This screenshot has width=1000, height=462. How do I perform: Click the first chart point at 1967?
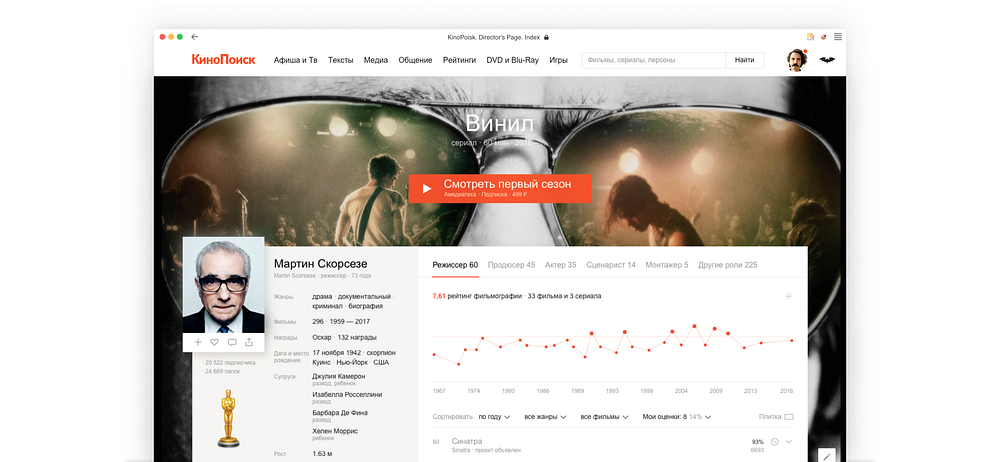[434, 354]
